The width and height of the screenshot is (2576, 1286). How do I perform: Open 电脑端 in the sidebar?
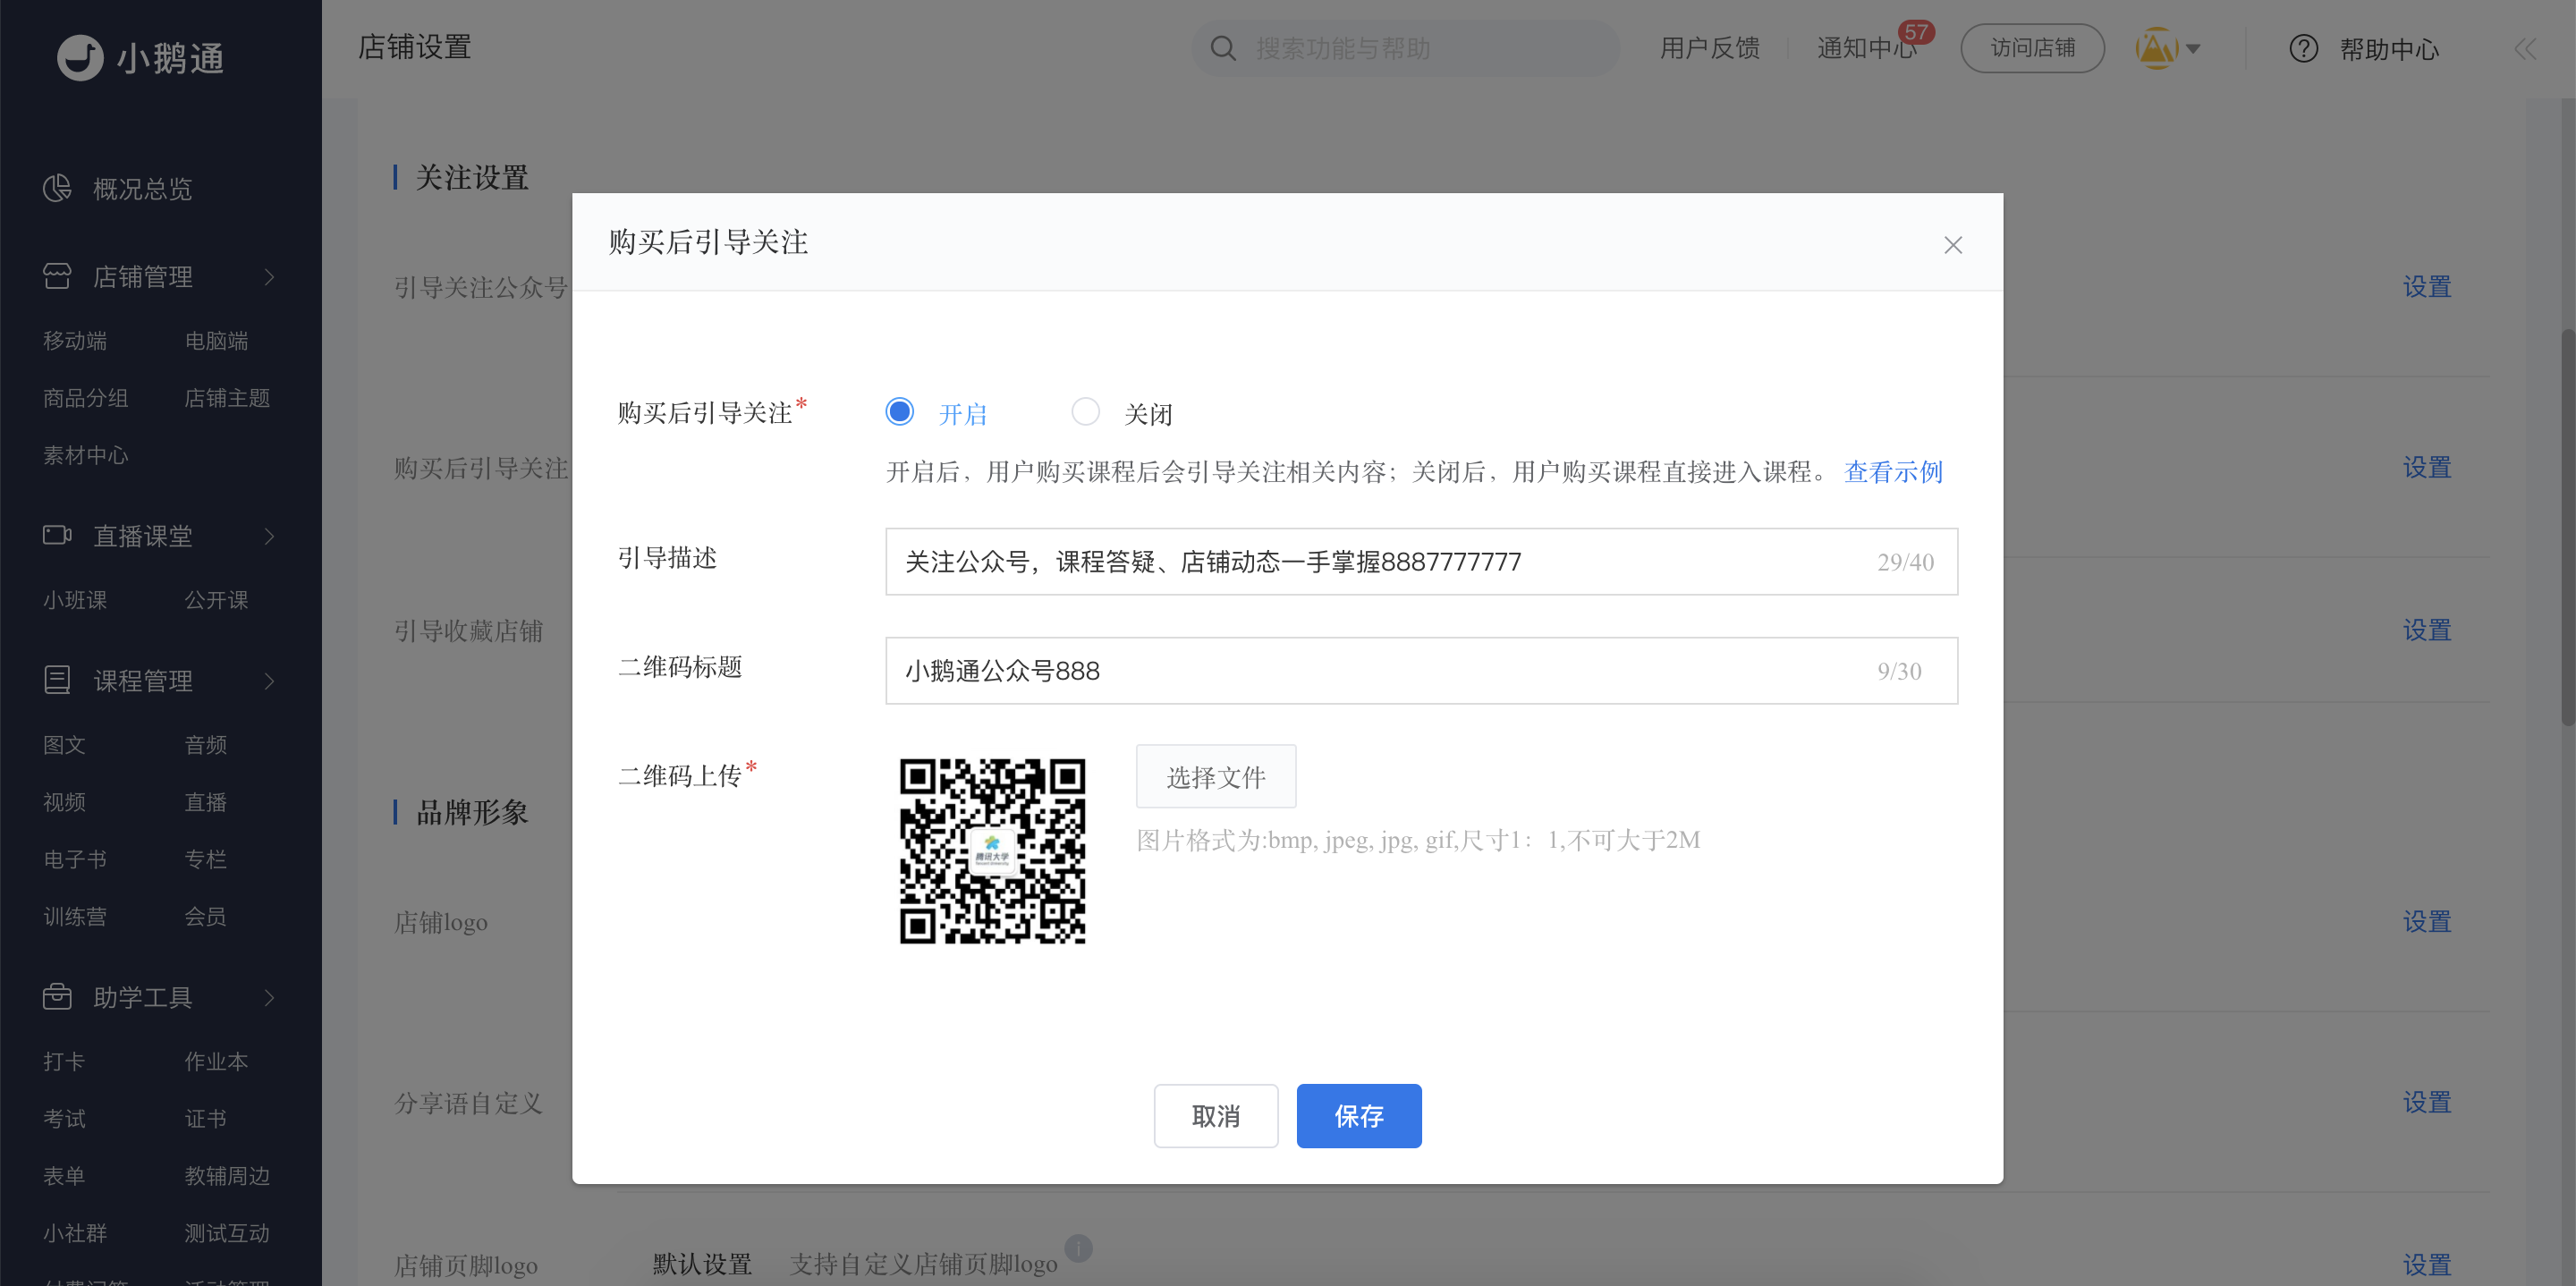pos(216,341)
